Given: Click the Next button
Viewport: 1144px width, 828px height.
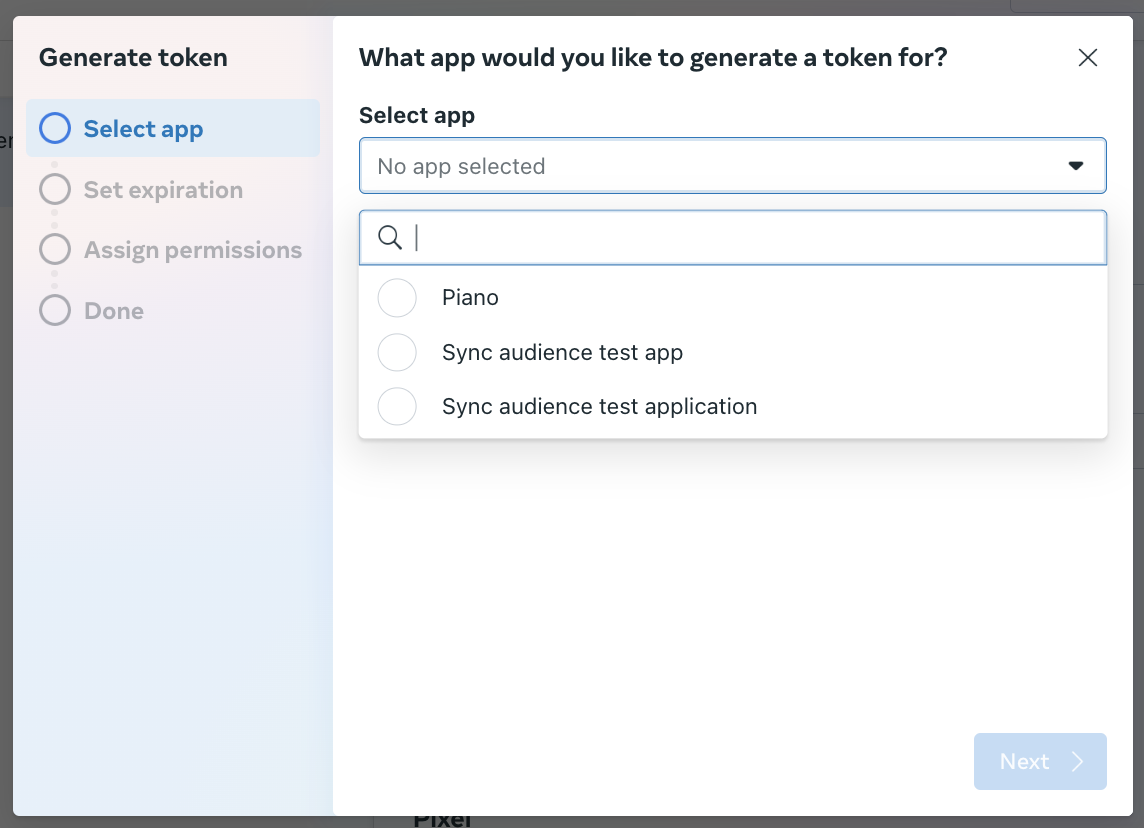Looking at the screenshot, I should (x=1040, y=762).
